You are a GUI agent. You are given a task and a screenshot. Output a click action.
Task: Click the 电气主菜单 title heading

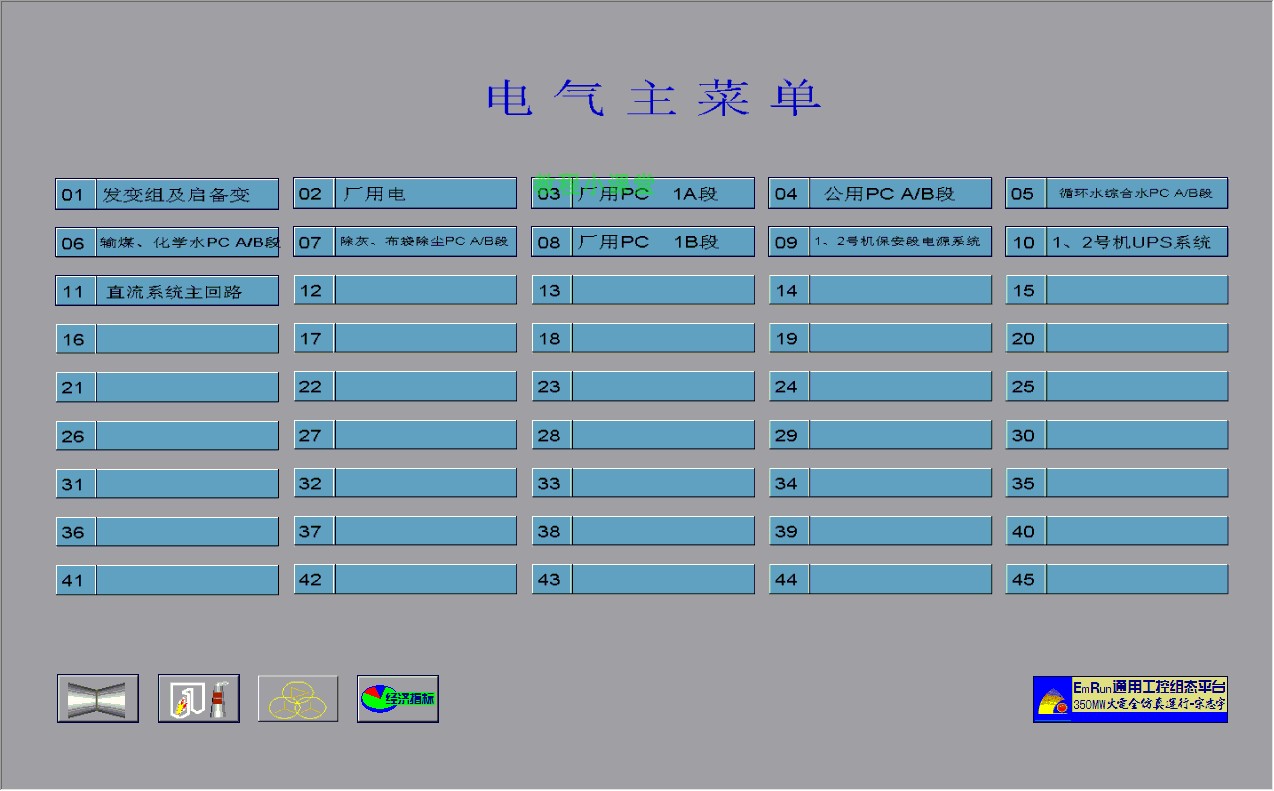click(654, 98)
